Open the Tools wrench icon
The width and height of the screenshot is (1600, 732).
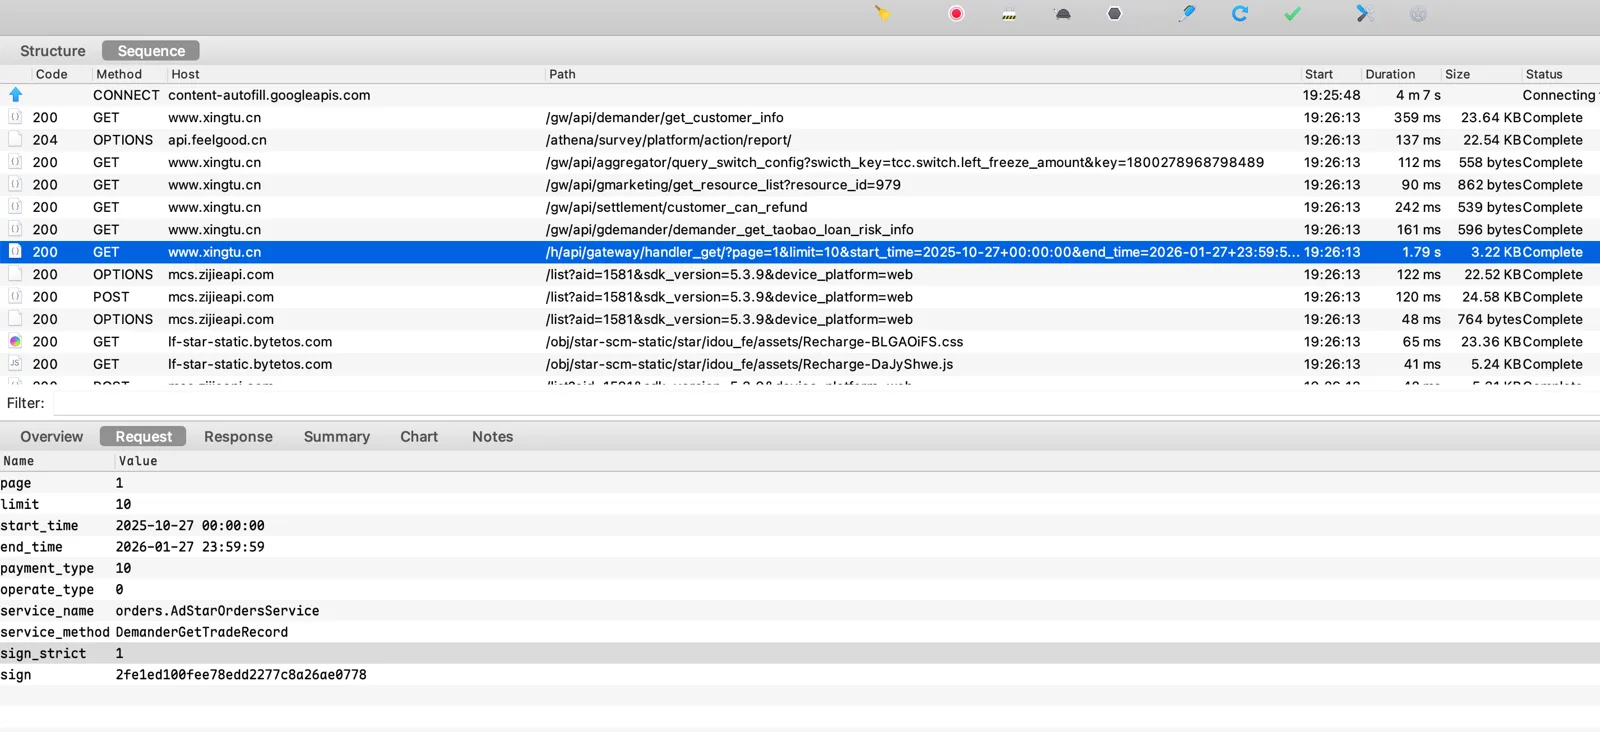pyautogui.click(x=1365, y=14)
